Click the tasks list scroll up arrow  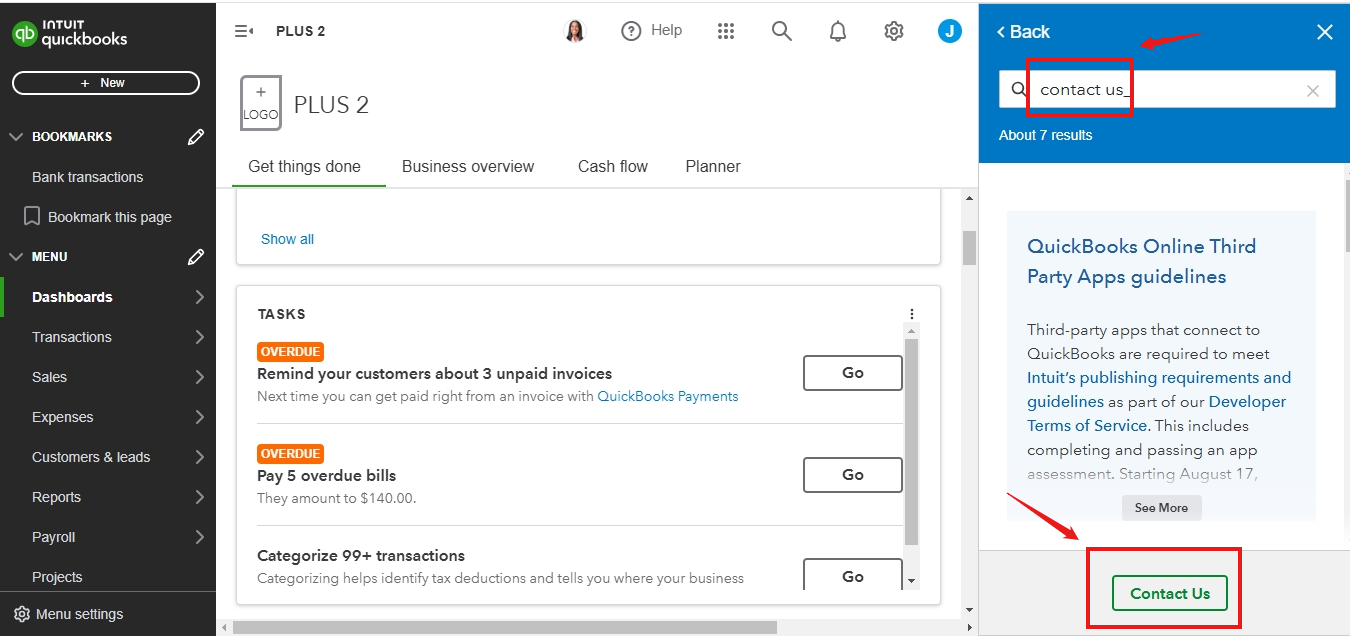click(911, 330)
